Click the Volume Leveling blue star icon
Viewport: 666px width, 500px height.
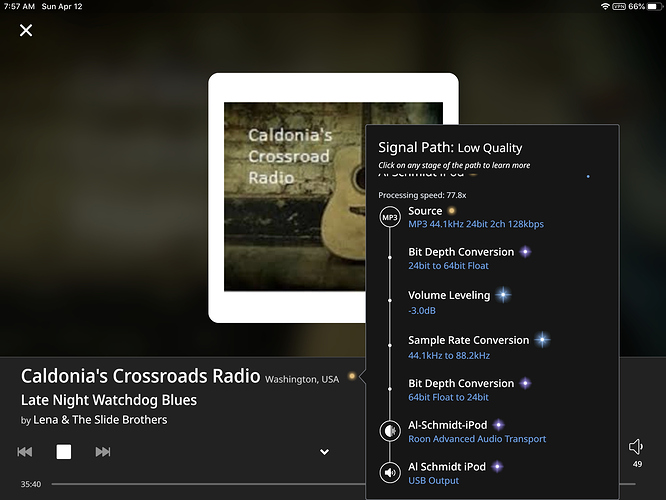pyautogui.click(x=503, y=295)
